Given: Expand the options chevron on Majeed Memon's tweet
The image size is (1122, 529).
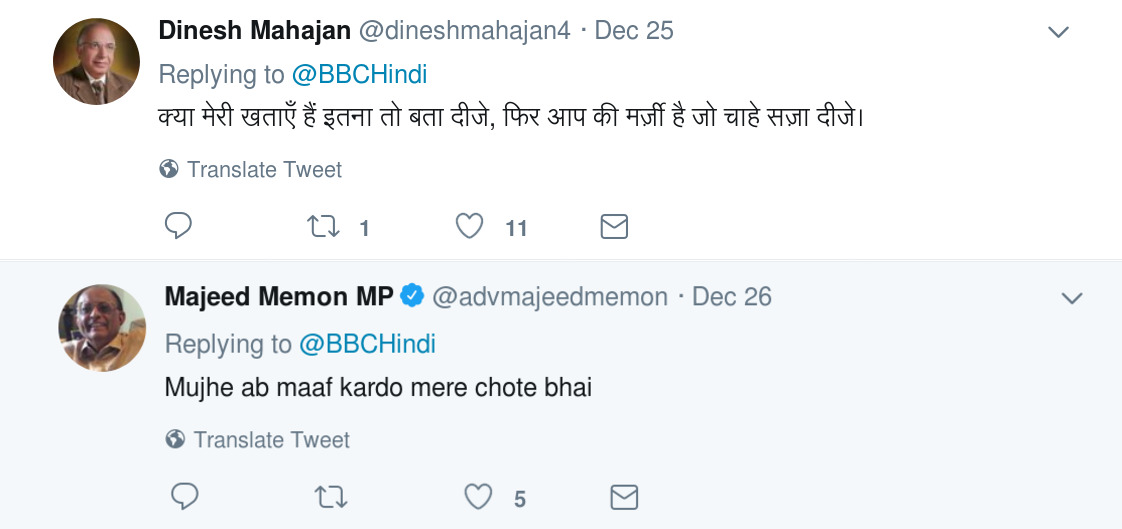Looking at the screenshot, I should coord(1072,299).
